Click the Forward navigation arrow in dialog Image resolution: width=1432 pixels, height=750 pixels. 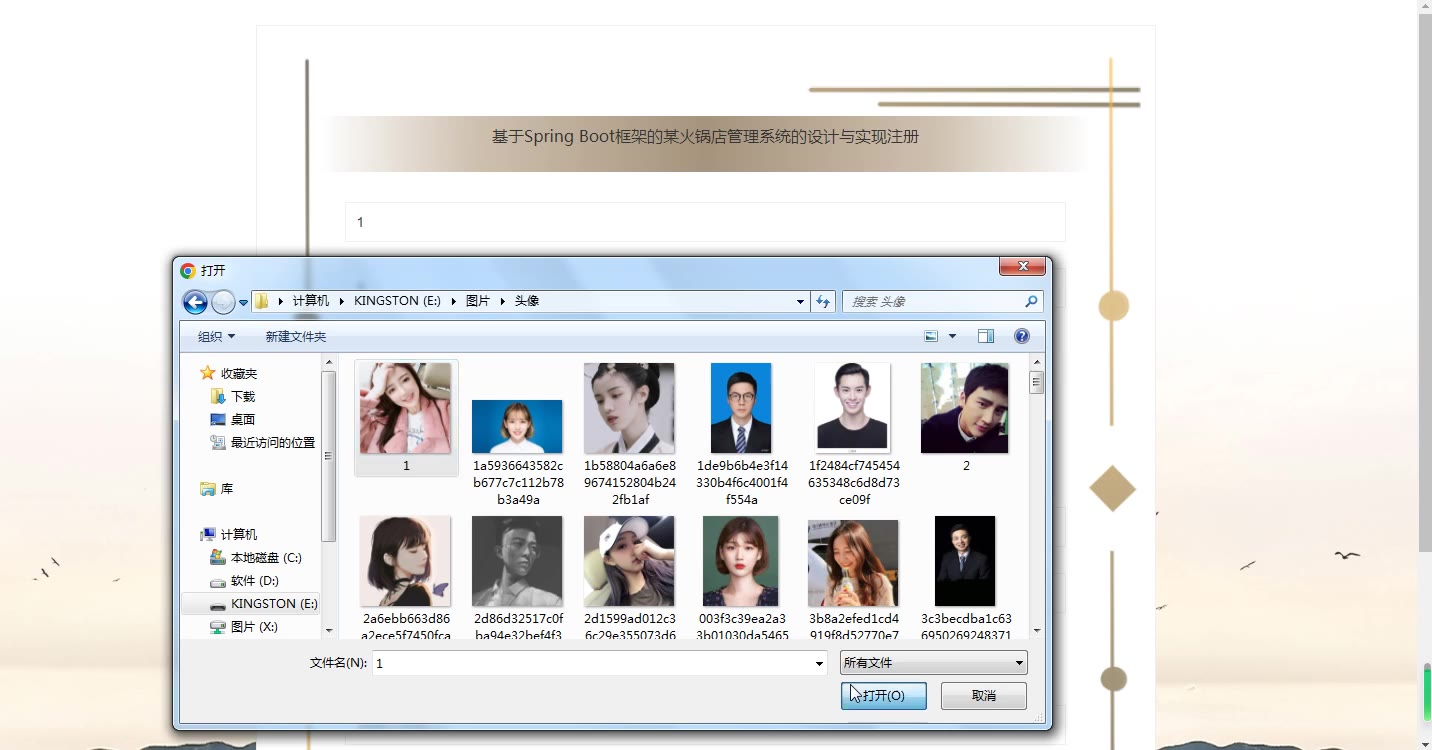[x=223, y=302]
